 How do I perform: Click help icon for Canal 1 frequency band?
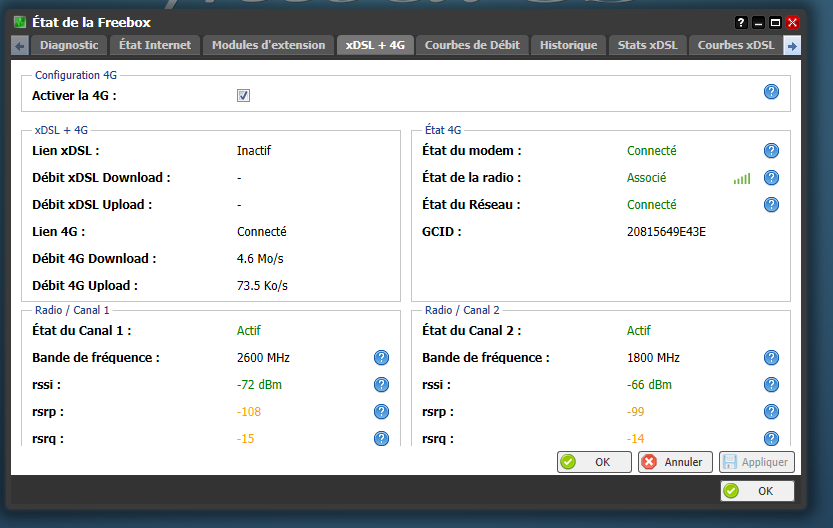pyautogui.click(x=381, y=358)
